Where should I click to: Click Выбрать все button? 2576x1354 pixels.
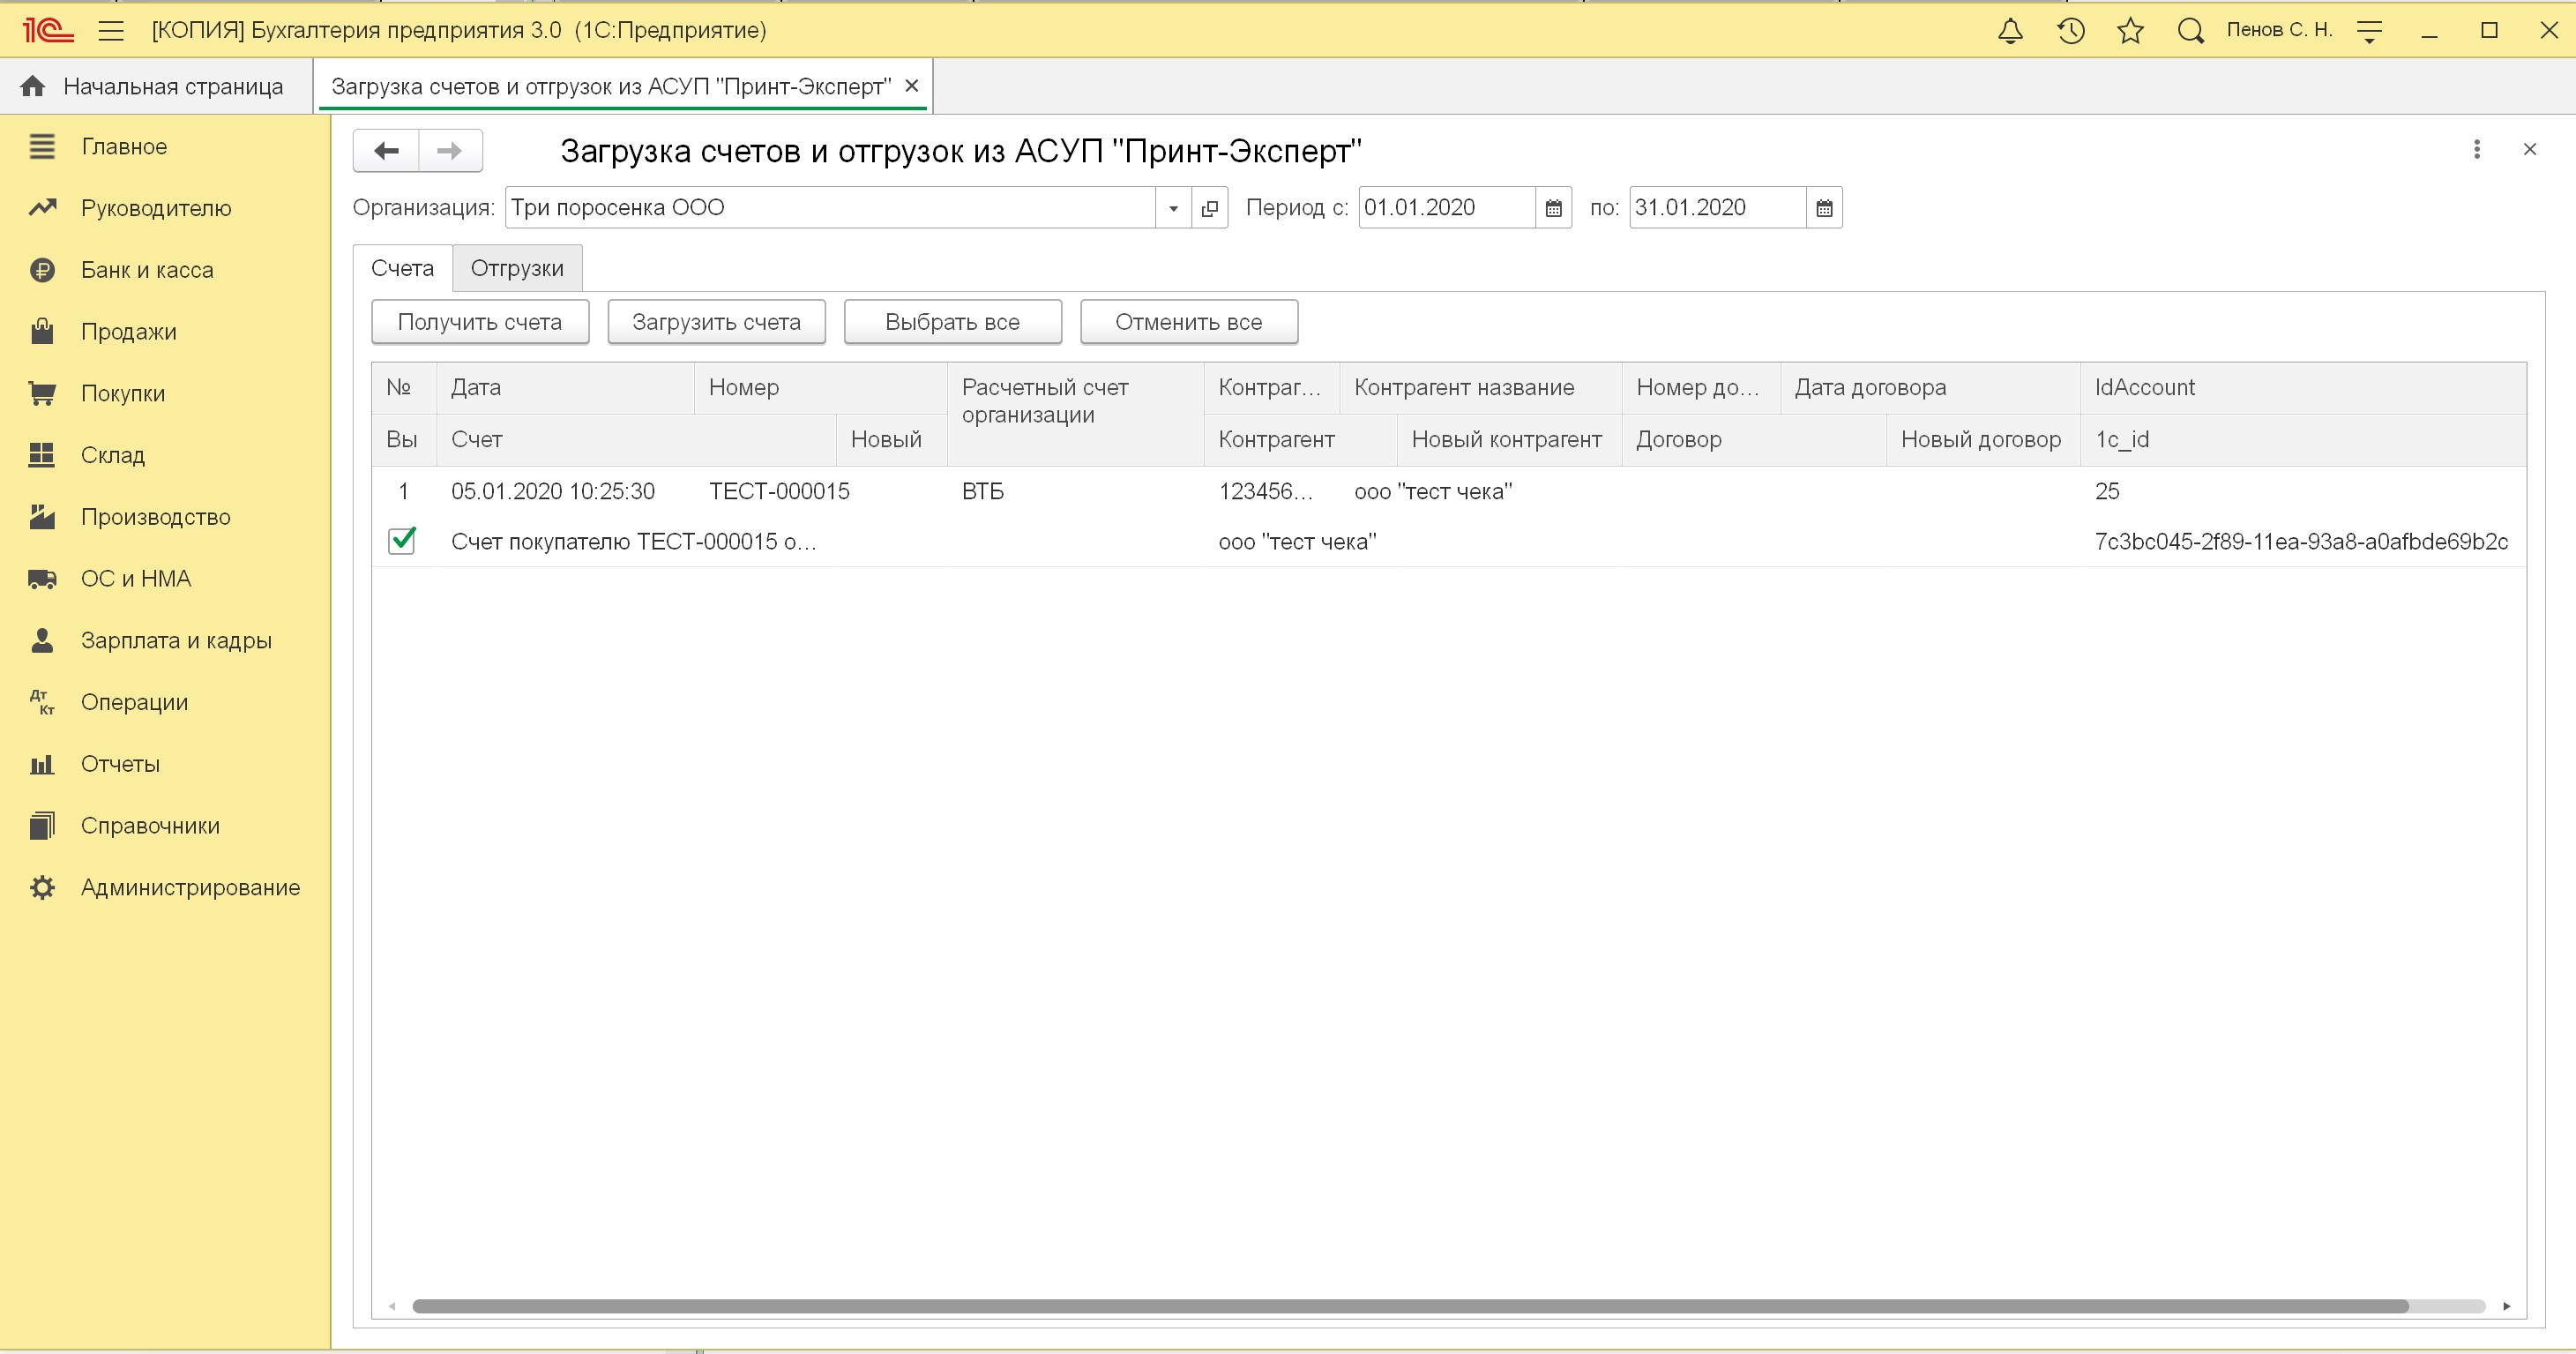[952, 322]
